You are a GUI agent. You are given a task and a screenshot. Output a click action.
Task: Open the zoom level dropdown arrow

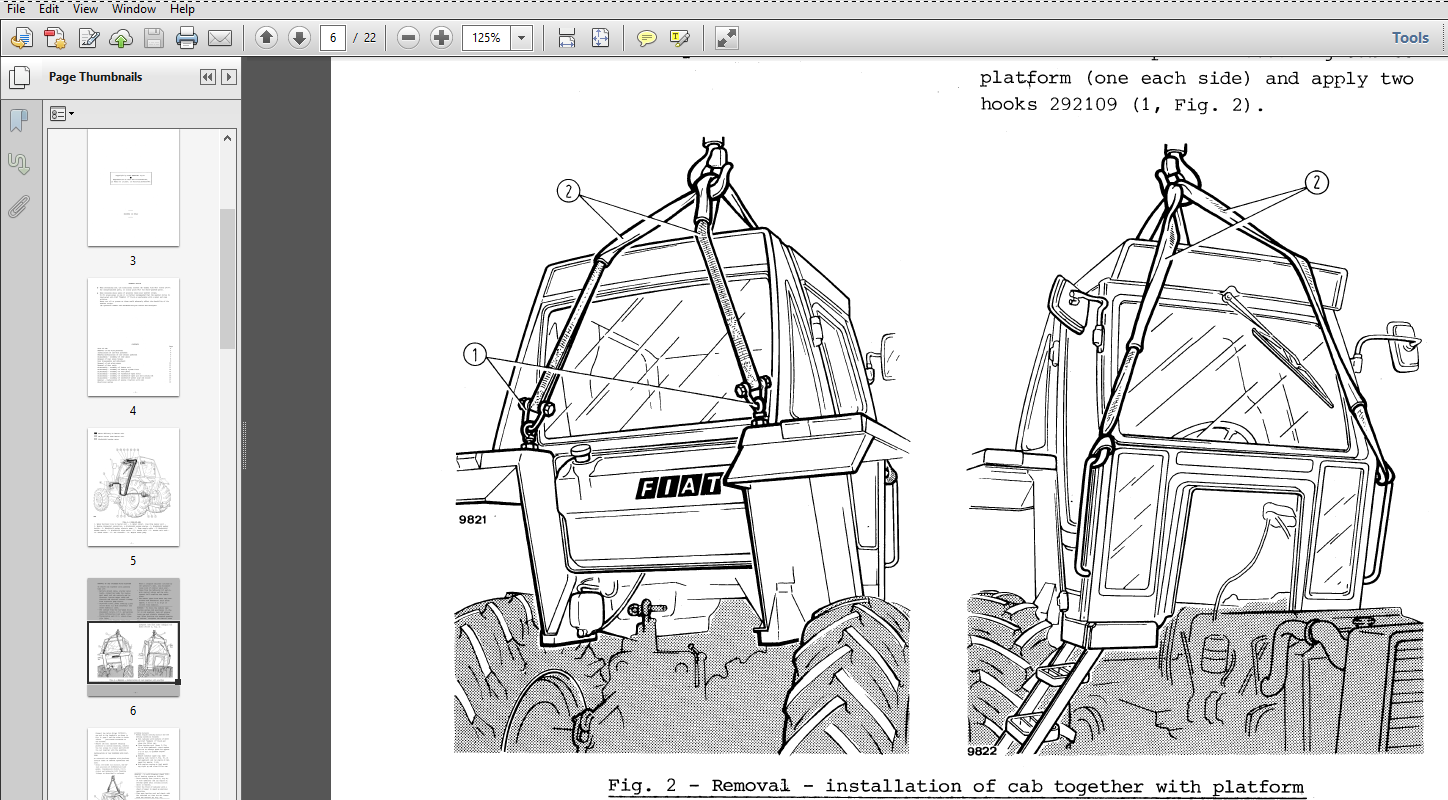522,38
